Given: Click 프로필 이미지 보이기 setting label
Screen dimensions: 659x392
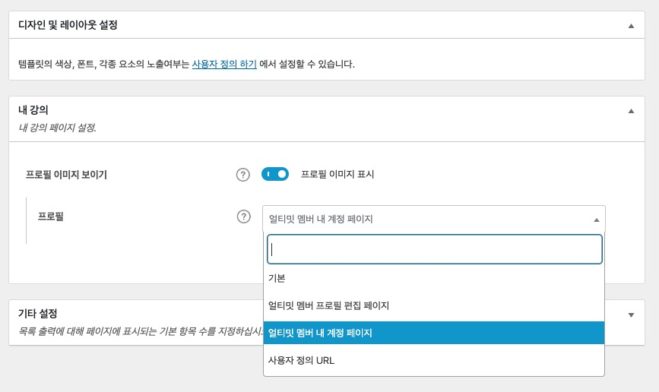Looking at the screenshot, I should [66, 174].
